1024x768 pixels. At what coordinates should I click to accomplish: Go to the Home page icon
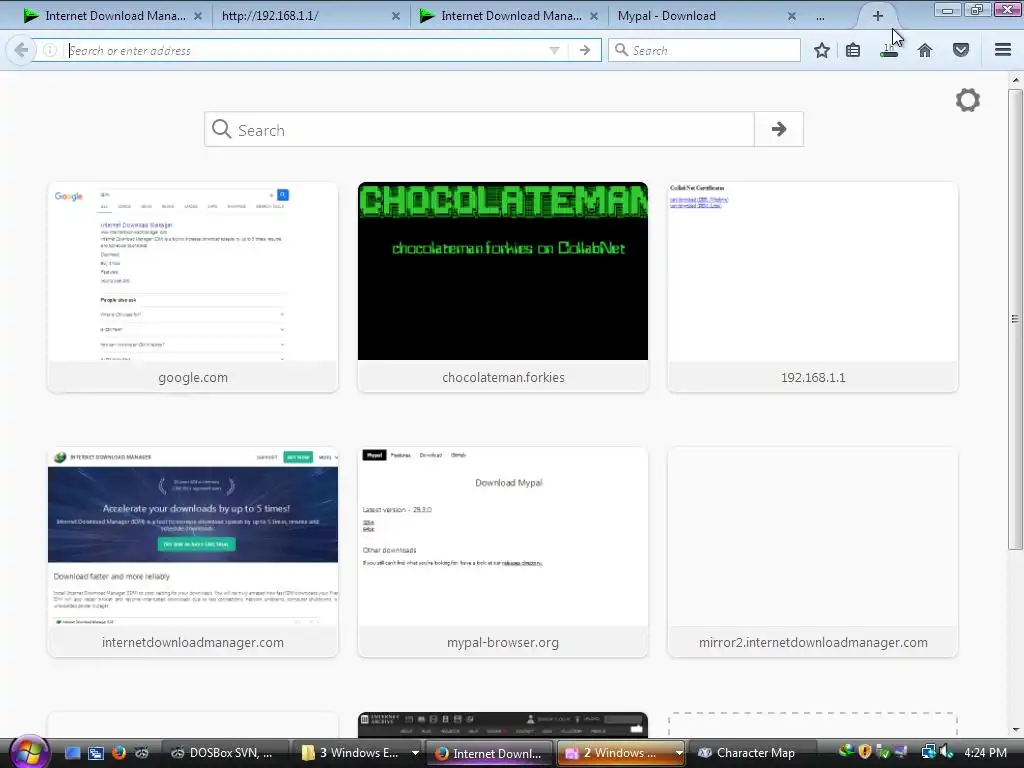pos(925,50)
